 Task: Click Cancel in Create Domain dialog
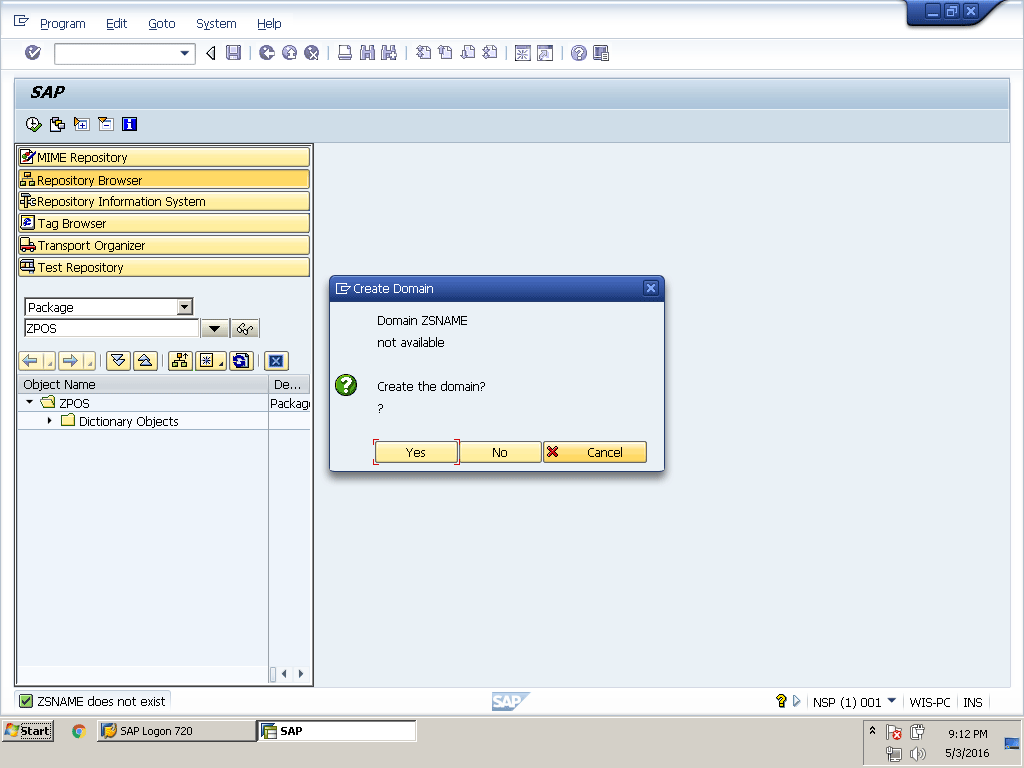click(x=595, y=452)
